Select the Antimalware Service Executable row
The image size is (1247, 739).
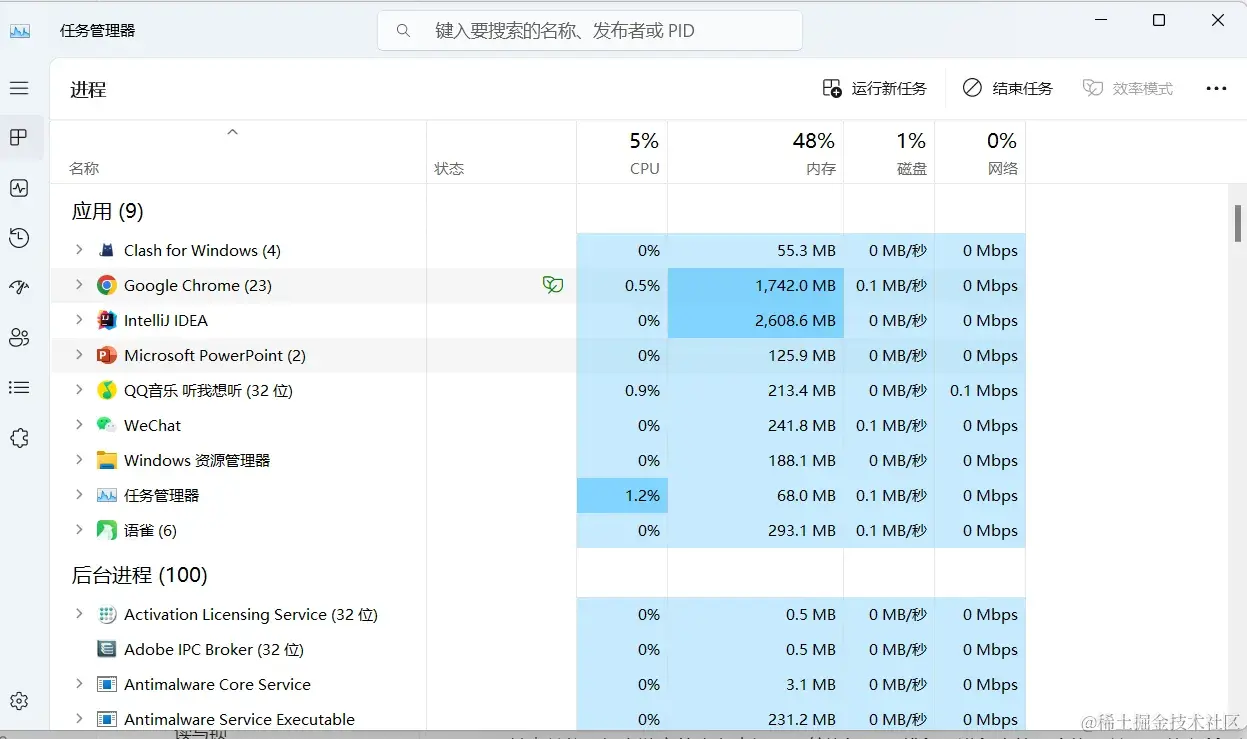(538, 719)
